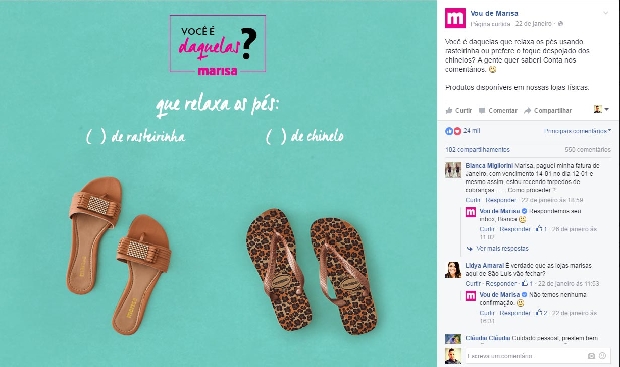The width and height of the screenshot is (620, 367).
Task: Click the emoji icon in comment box
Action: coord(602,356)
